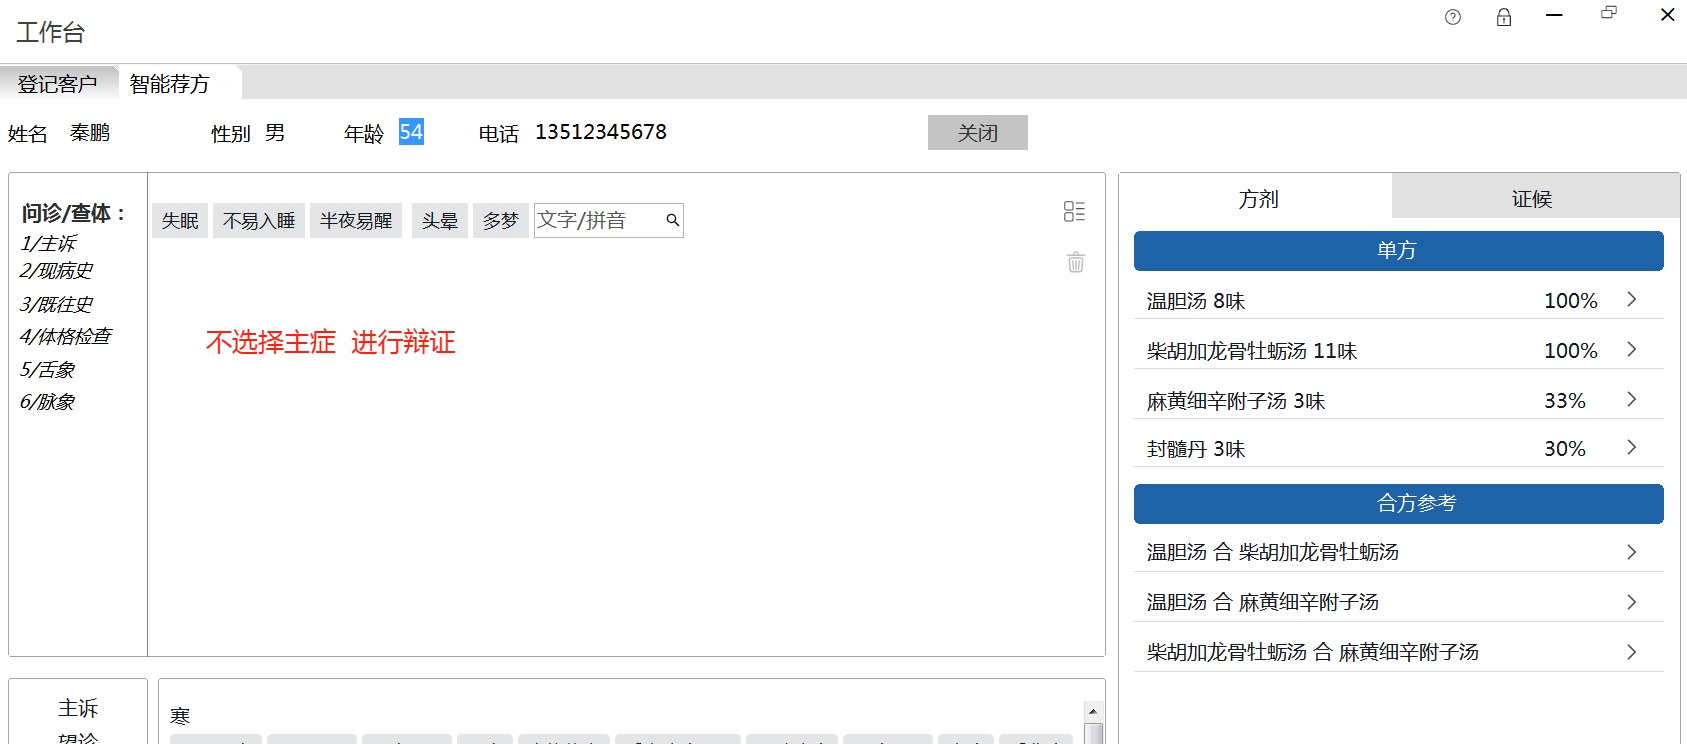Click the 寒 category label

tap(180, 716)
